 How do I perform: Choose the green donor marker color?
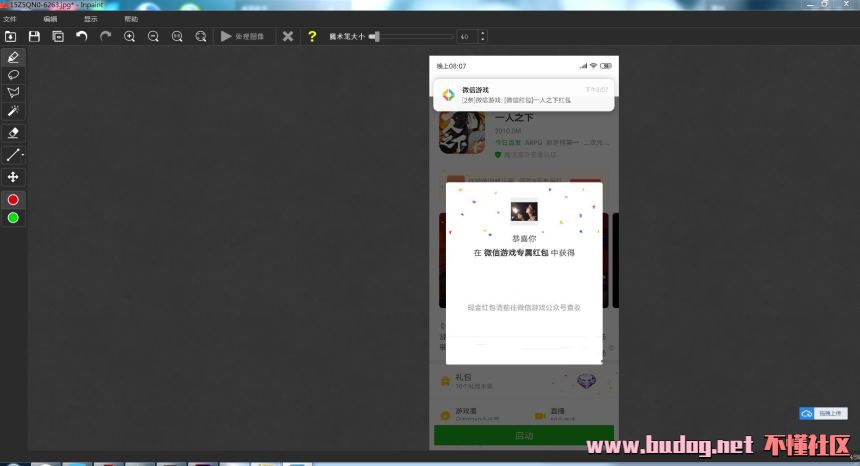(x=13, y=218)
